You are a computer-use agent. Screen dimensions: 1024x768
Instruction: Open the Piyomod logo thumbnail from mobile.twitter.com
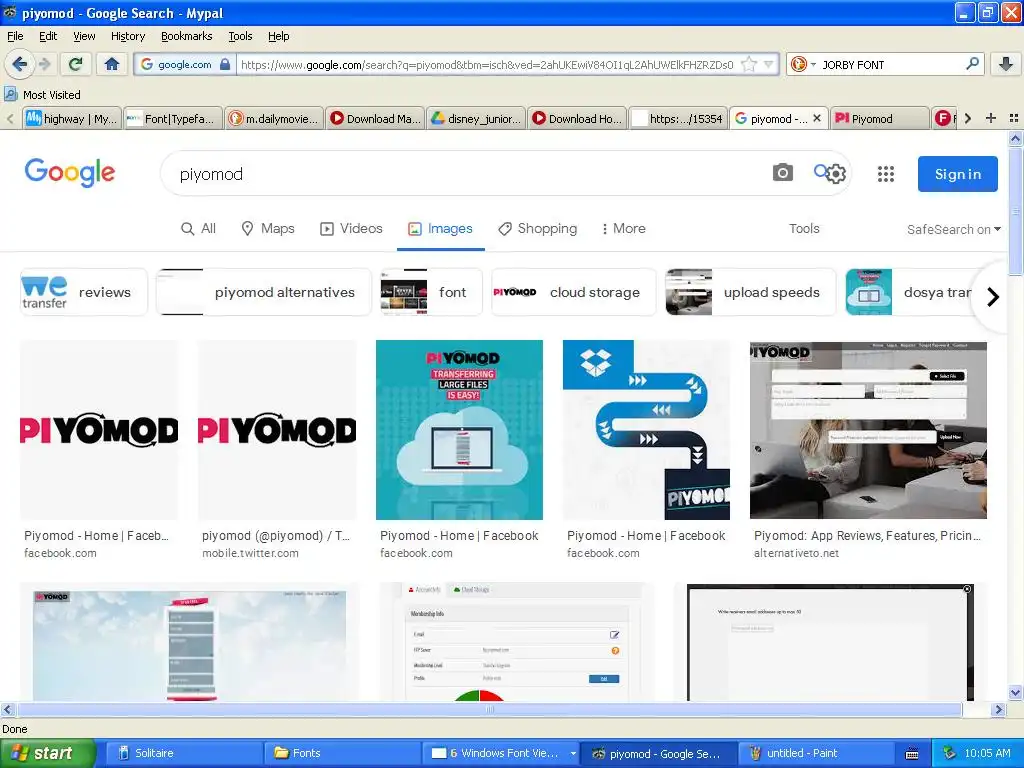pos(277,430)
